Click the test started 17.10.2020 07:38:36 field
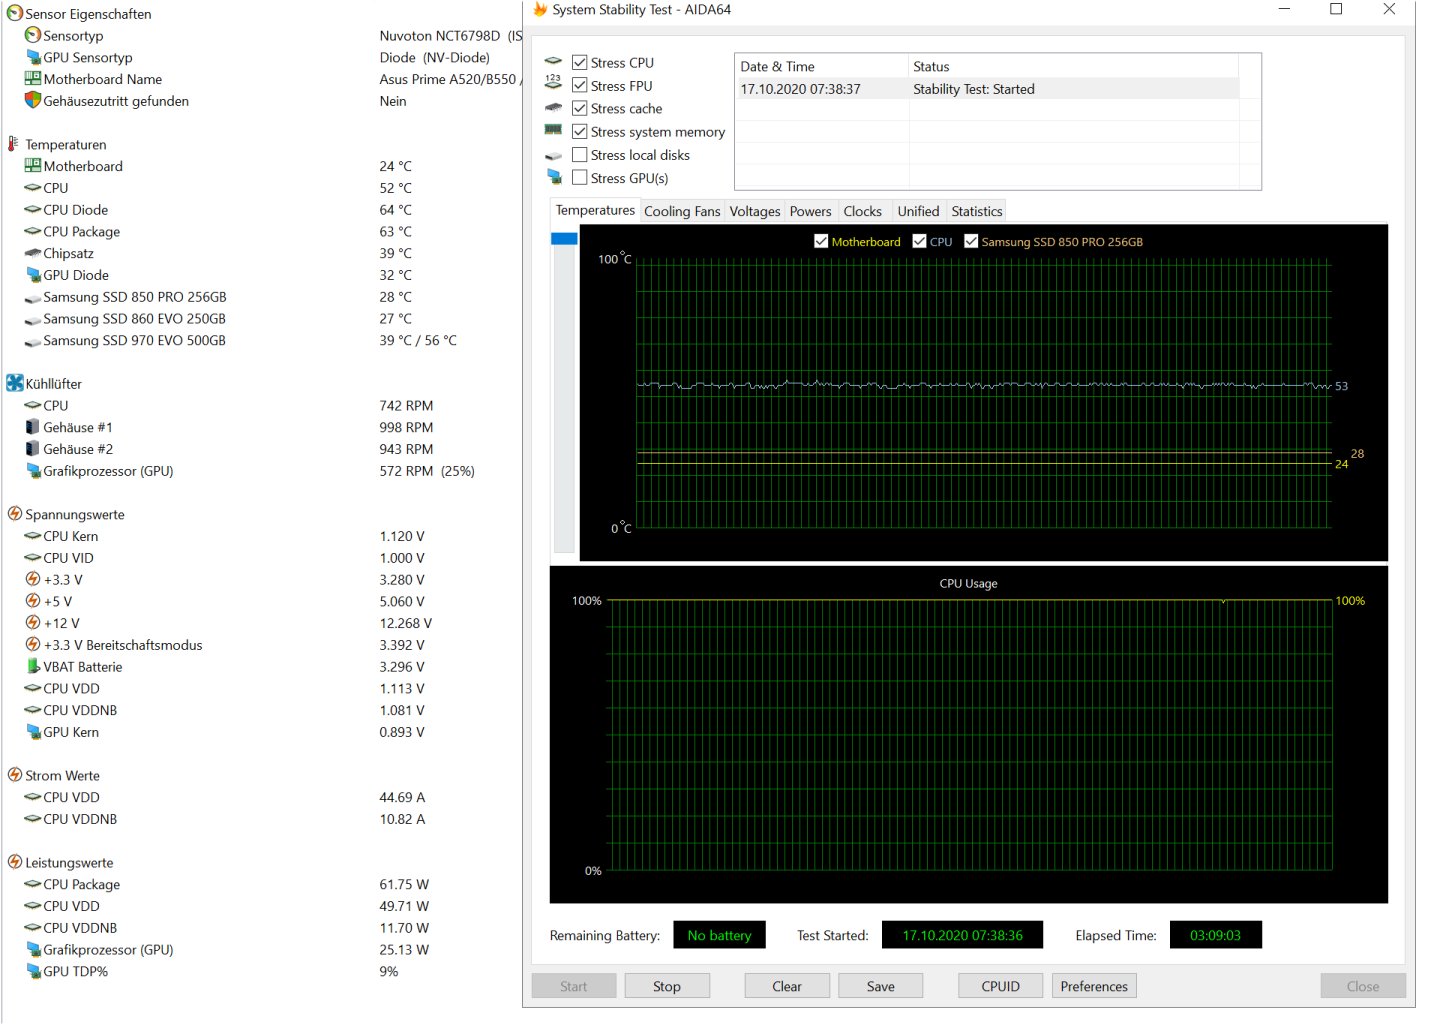 (x=962, y=935)
